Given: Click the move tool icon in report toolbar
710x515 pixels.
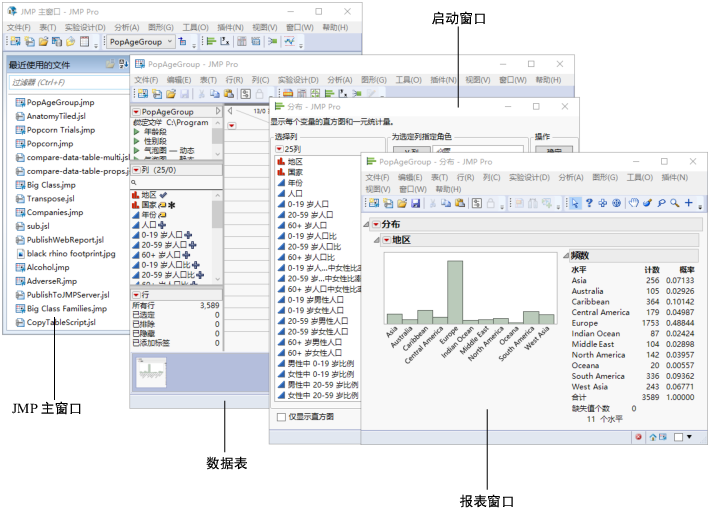Looking at the screenshot, I should point(603,203).
